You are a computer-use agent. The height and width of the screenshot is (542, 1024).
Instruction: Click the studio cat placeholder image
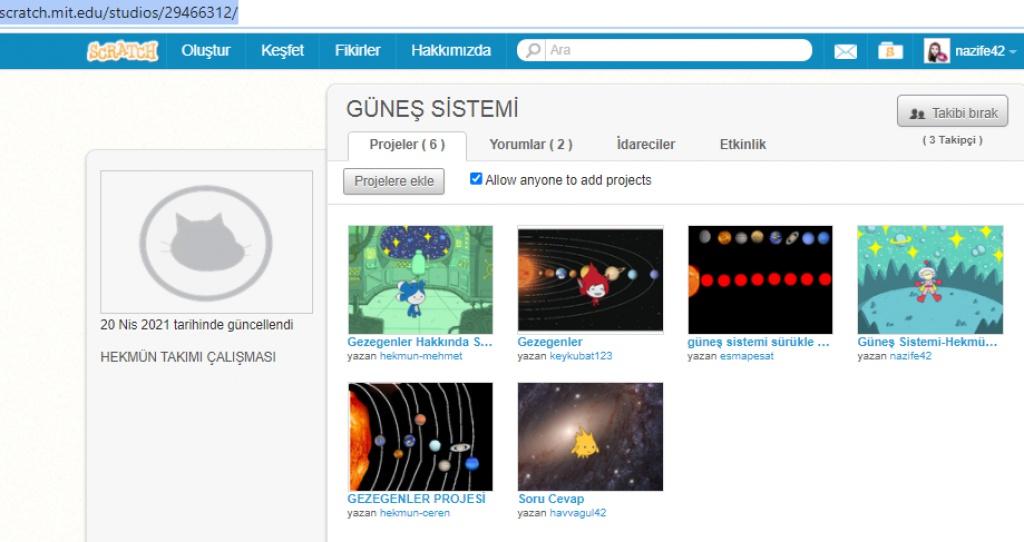click(x=206, y=241)
